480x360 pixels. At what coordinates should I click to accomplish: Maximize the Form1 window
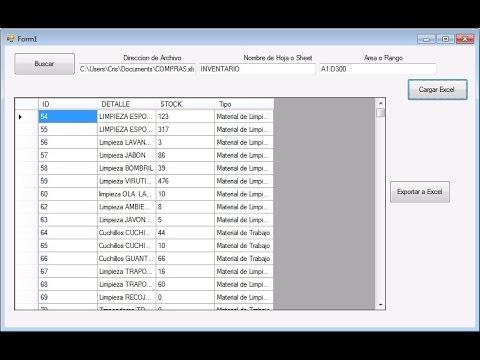(x=446, y=39)
